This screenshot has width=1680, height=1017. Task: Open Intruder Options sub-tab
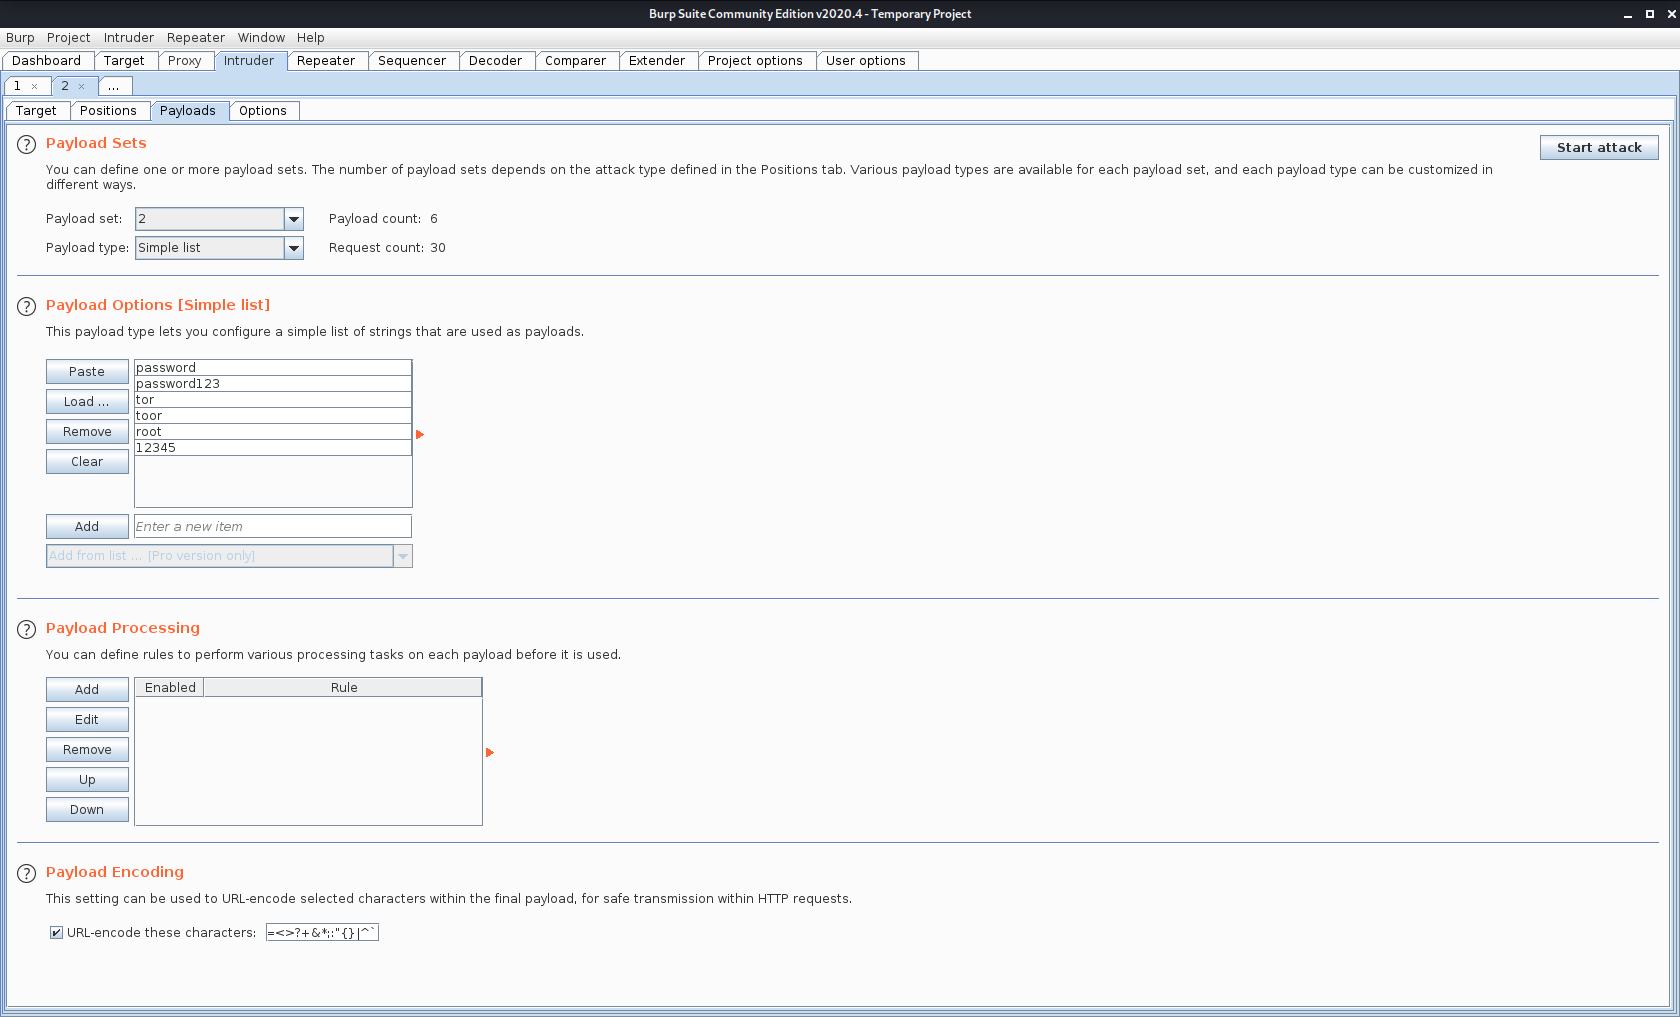[263, 111]
